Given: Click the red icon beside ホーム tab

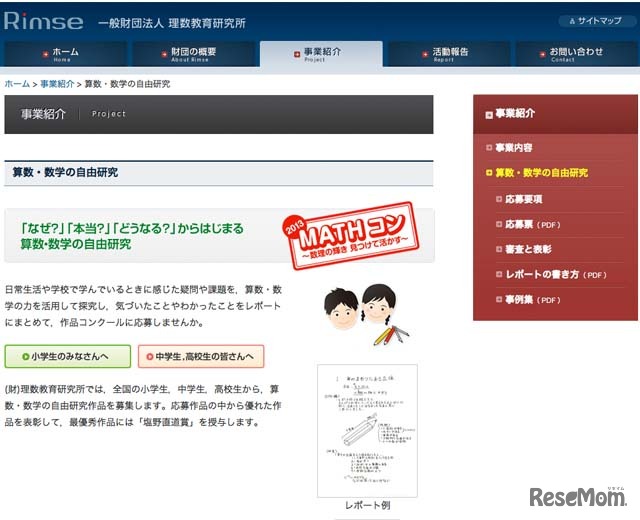Looking at the screenshot, I should 45,54.
